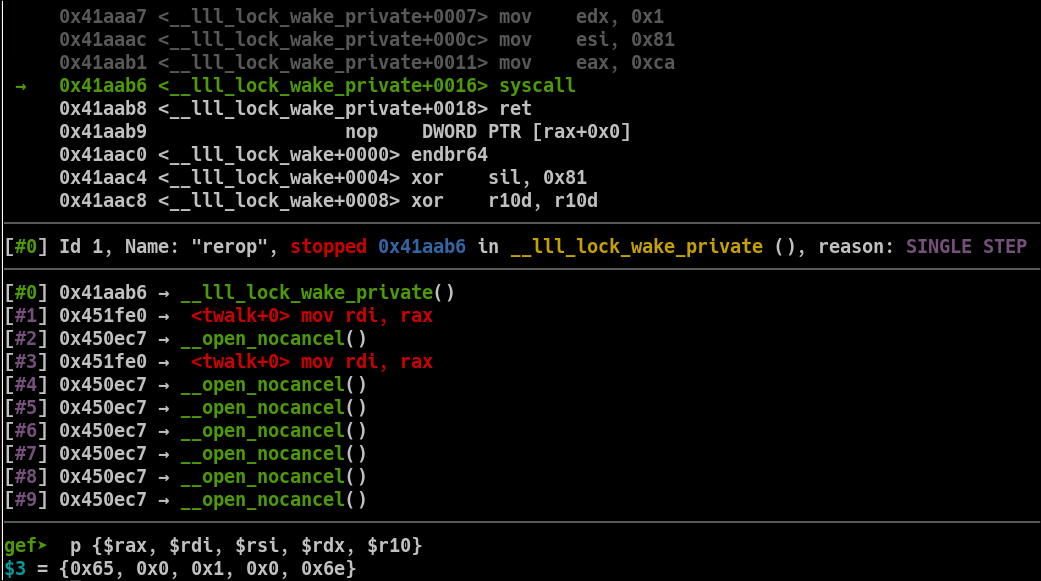This screenshot has height=581, width=1041.
Task: Click the 0xca value in mov eax
Action: [653, 63]
